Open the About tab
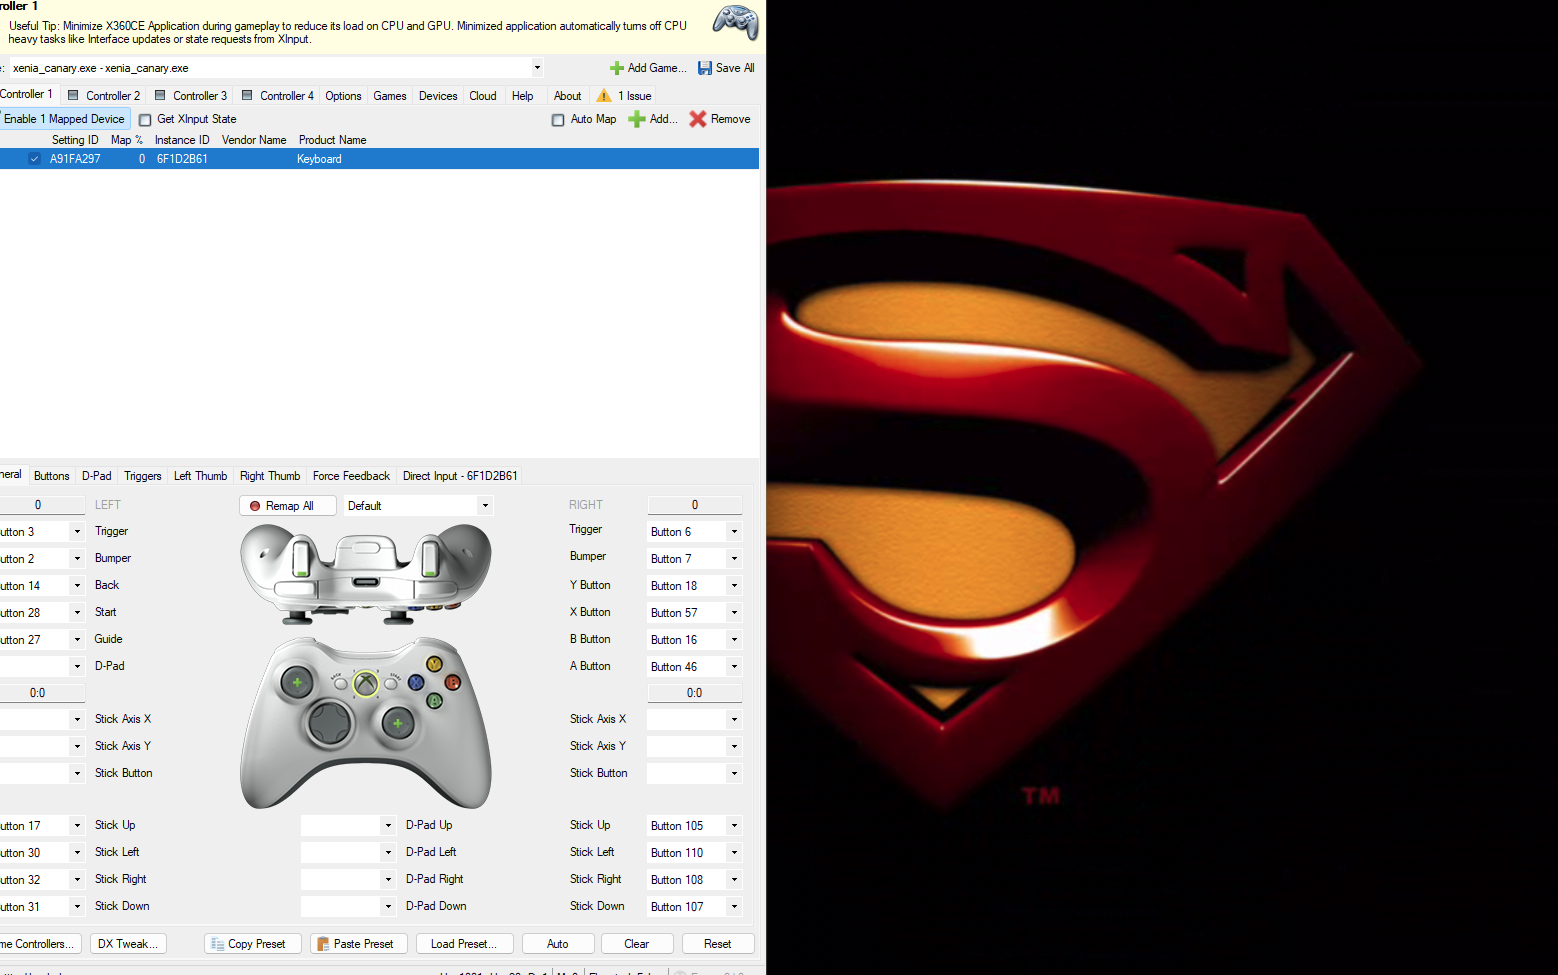 [x=567, y=96]
